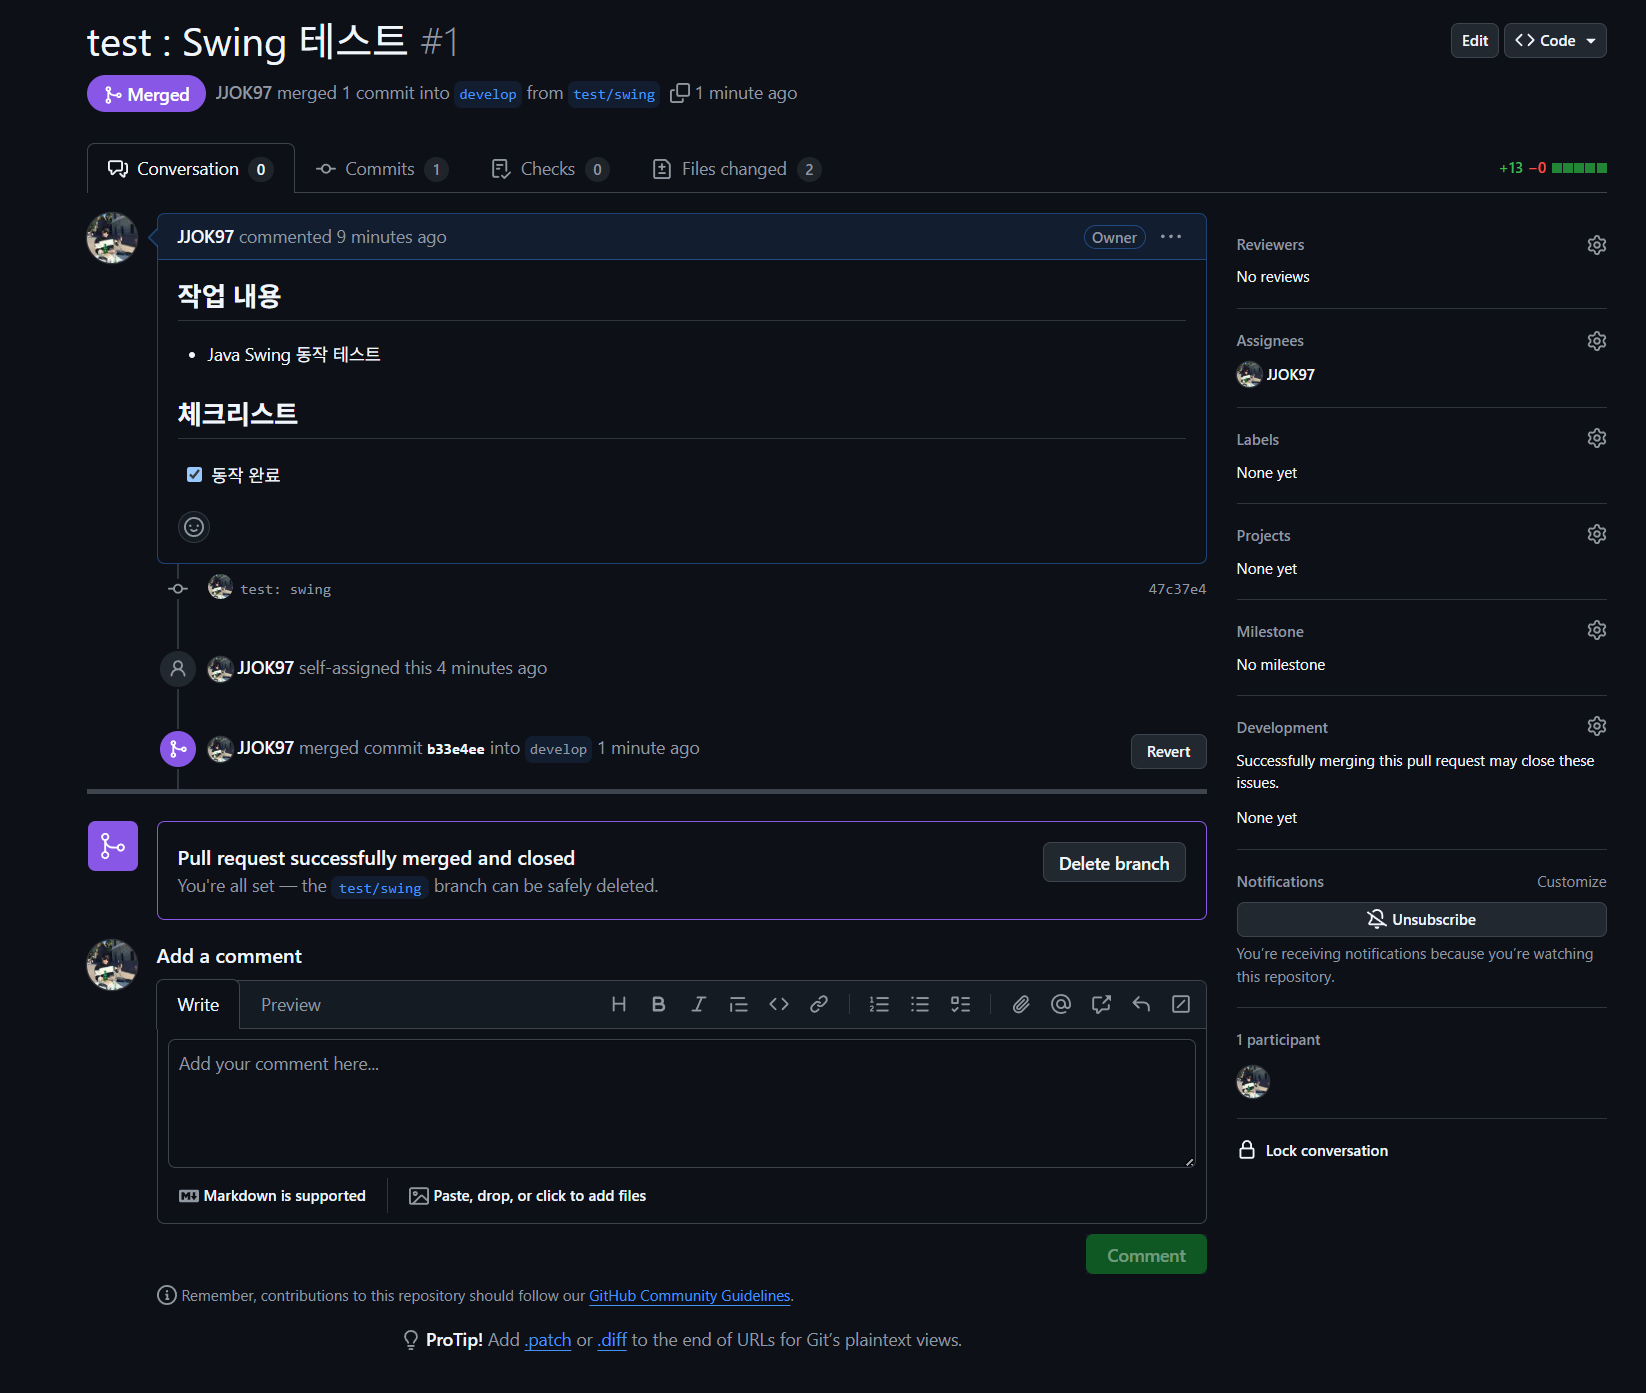Open the test: swing commit message
This screenshot has height=1393, width=1646.
pyautogui.click(x=285, y=590)
